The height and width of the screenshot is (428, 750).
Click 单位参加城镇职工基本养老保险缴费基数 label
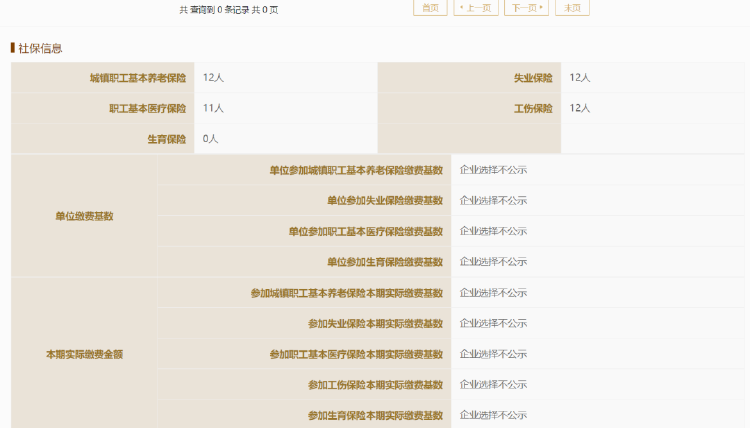[x=355, y=170]
